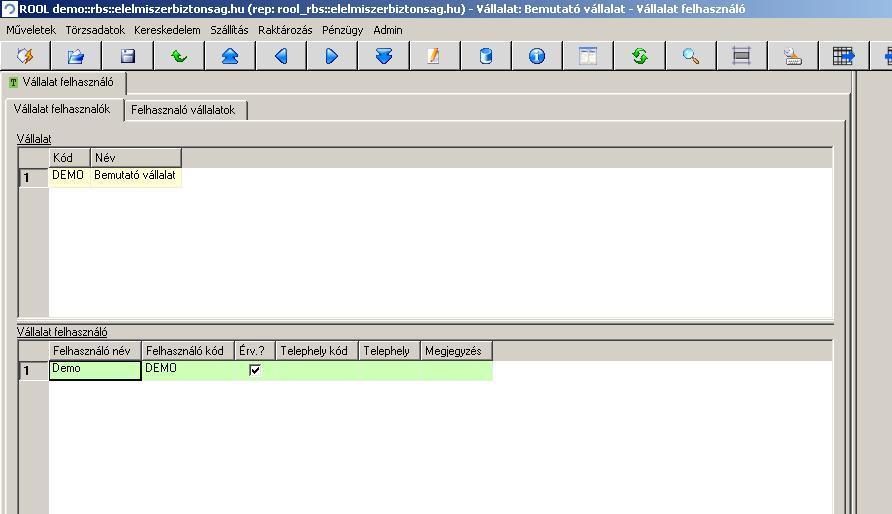Viewport: 892px width, 514px height.
Task: Click the empty Telephely kód cell of Demo row
Action: pyautogui.click(x=316, y=370)
